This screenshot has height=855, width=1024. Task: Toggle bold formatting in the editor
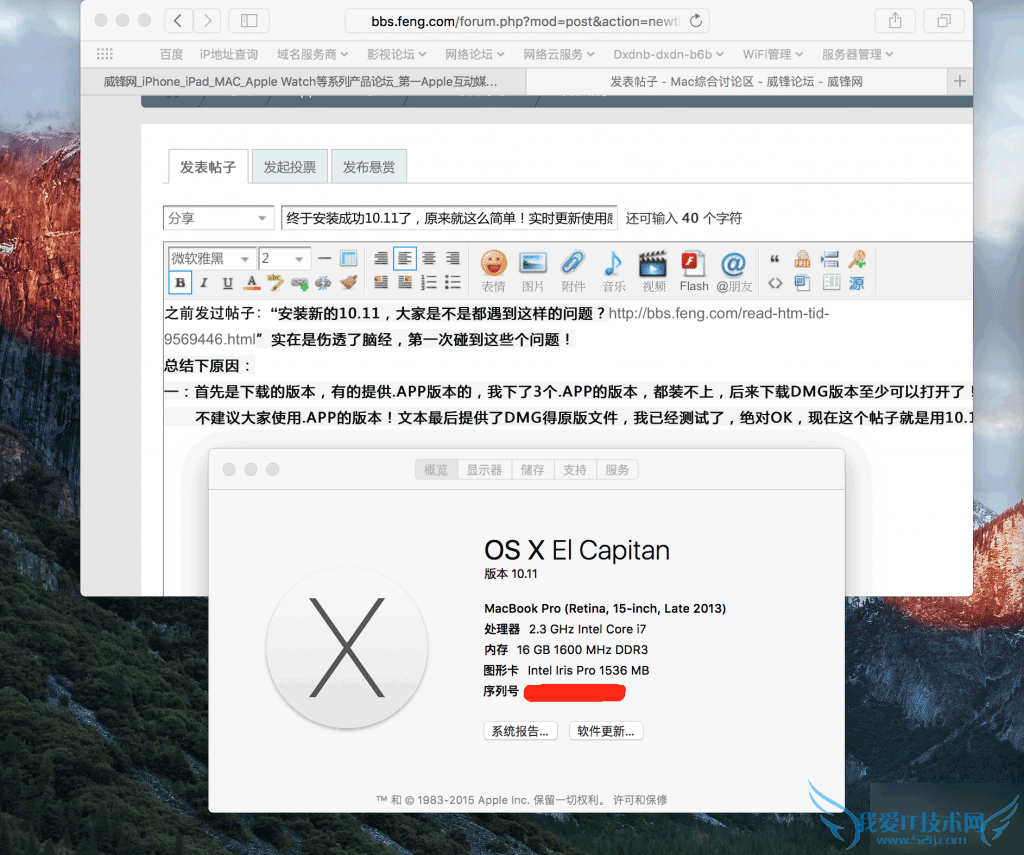click(179, 283)
